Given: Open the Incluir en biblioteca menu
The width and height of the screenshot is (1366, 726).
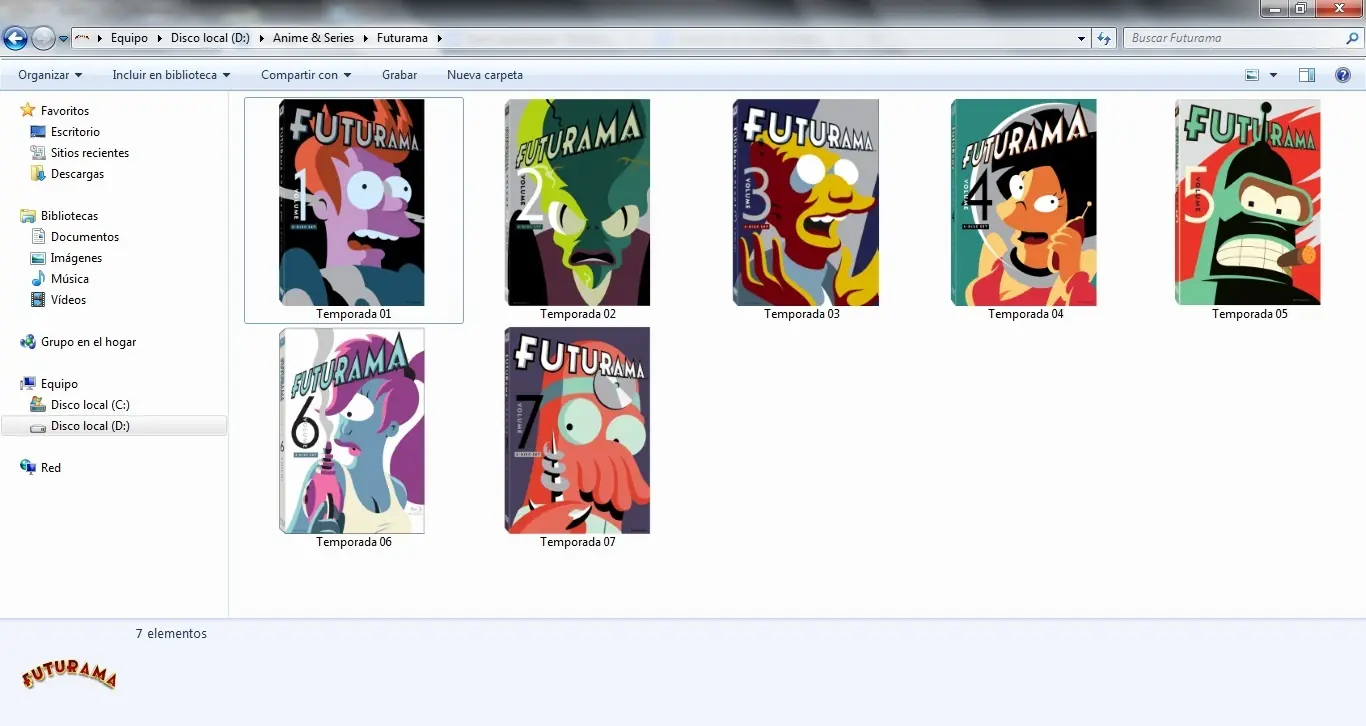Looking at the screenshot, I should (171, 75).
